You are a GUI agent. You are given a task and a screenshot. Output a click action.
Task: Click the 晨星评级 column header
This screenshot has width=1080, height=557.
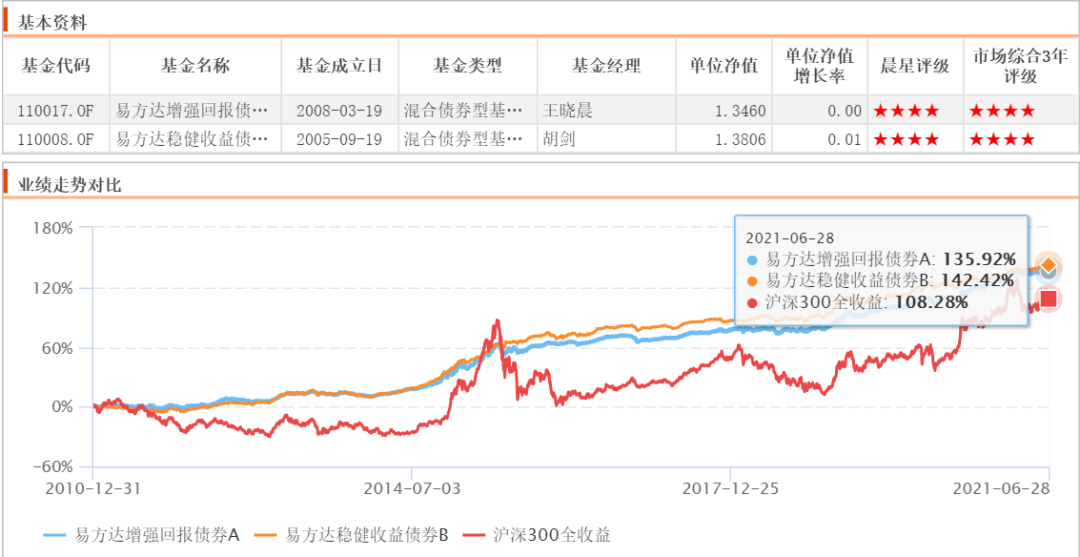pos(915,66)
